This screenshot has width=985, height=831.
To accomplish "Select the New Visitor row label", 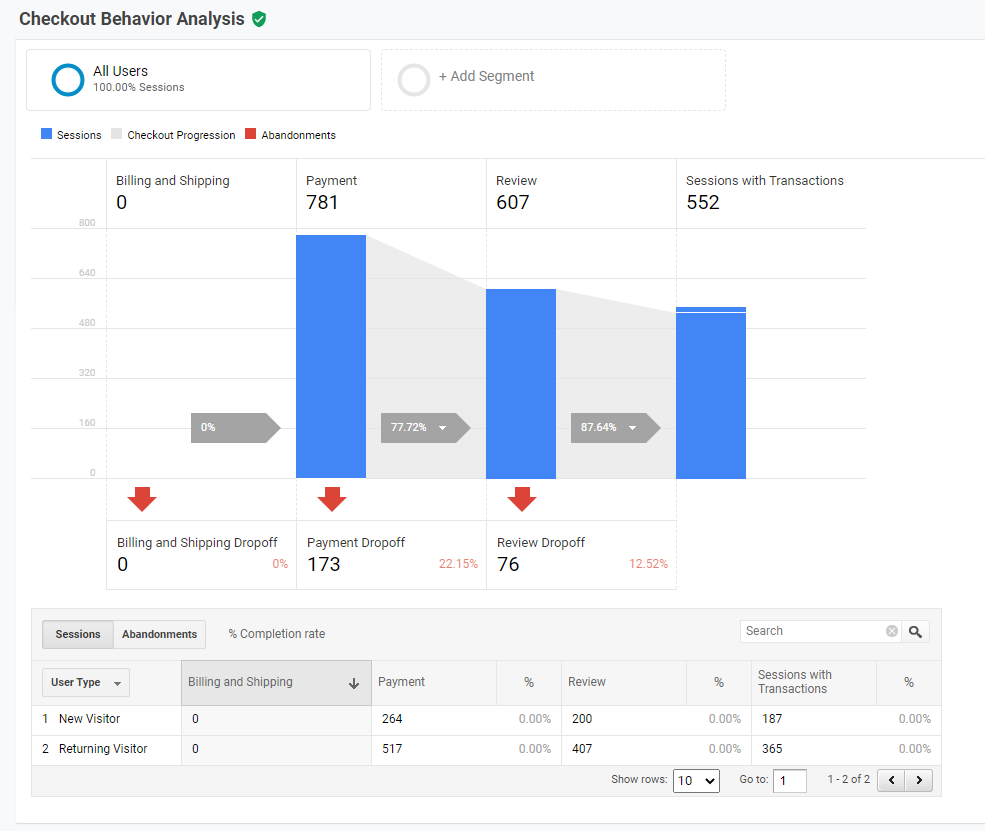I will (89, 719).
